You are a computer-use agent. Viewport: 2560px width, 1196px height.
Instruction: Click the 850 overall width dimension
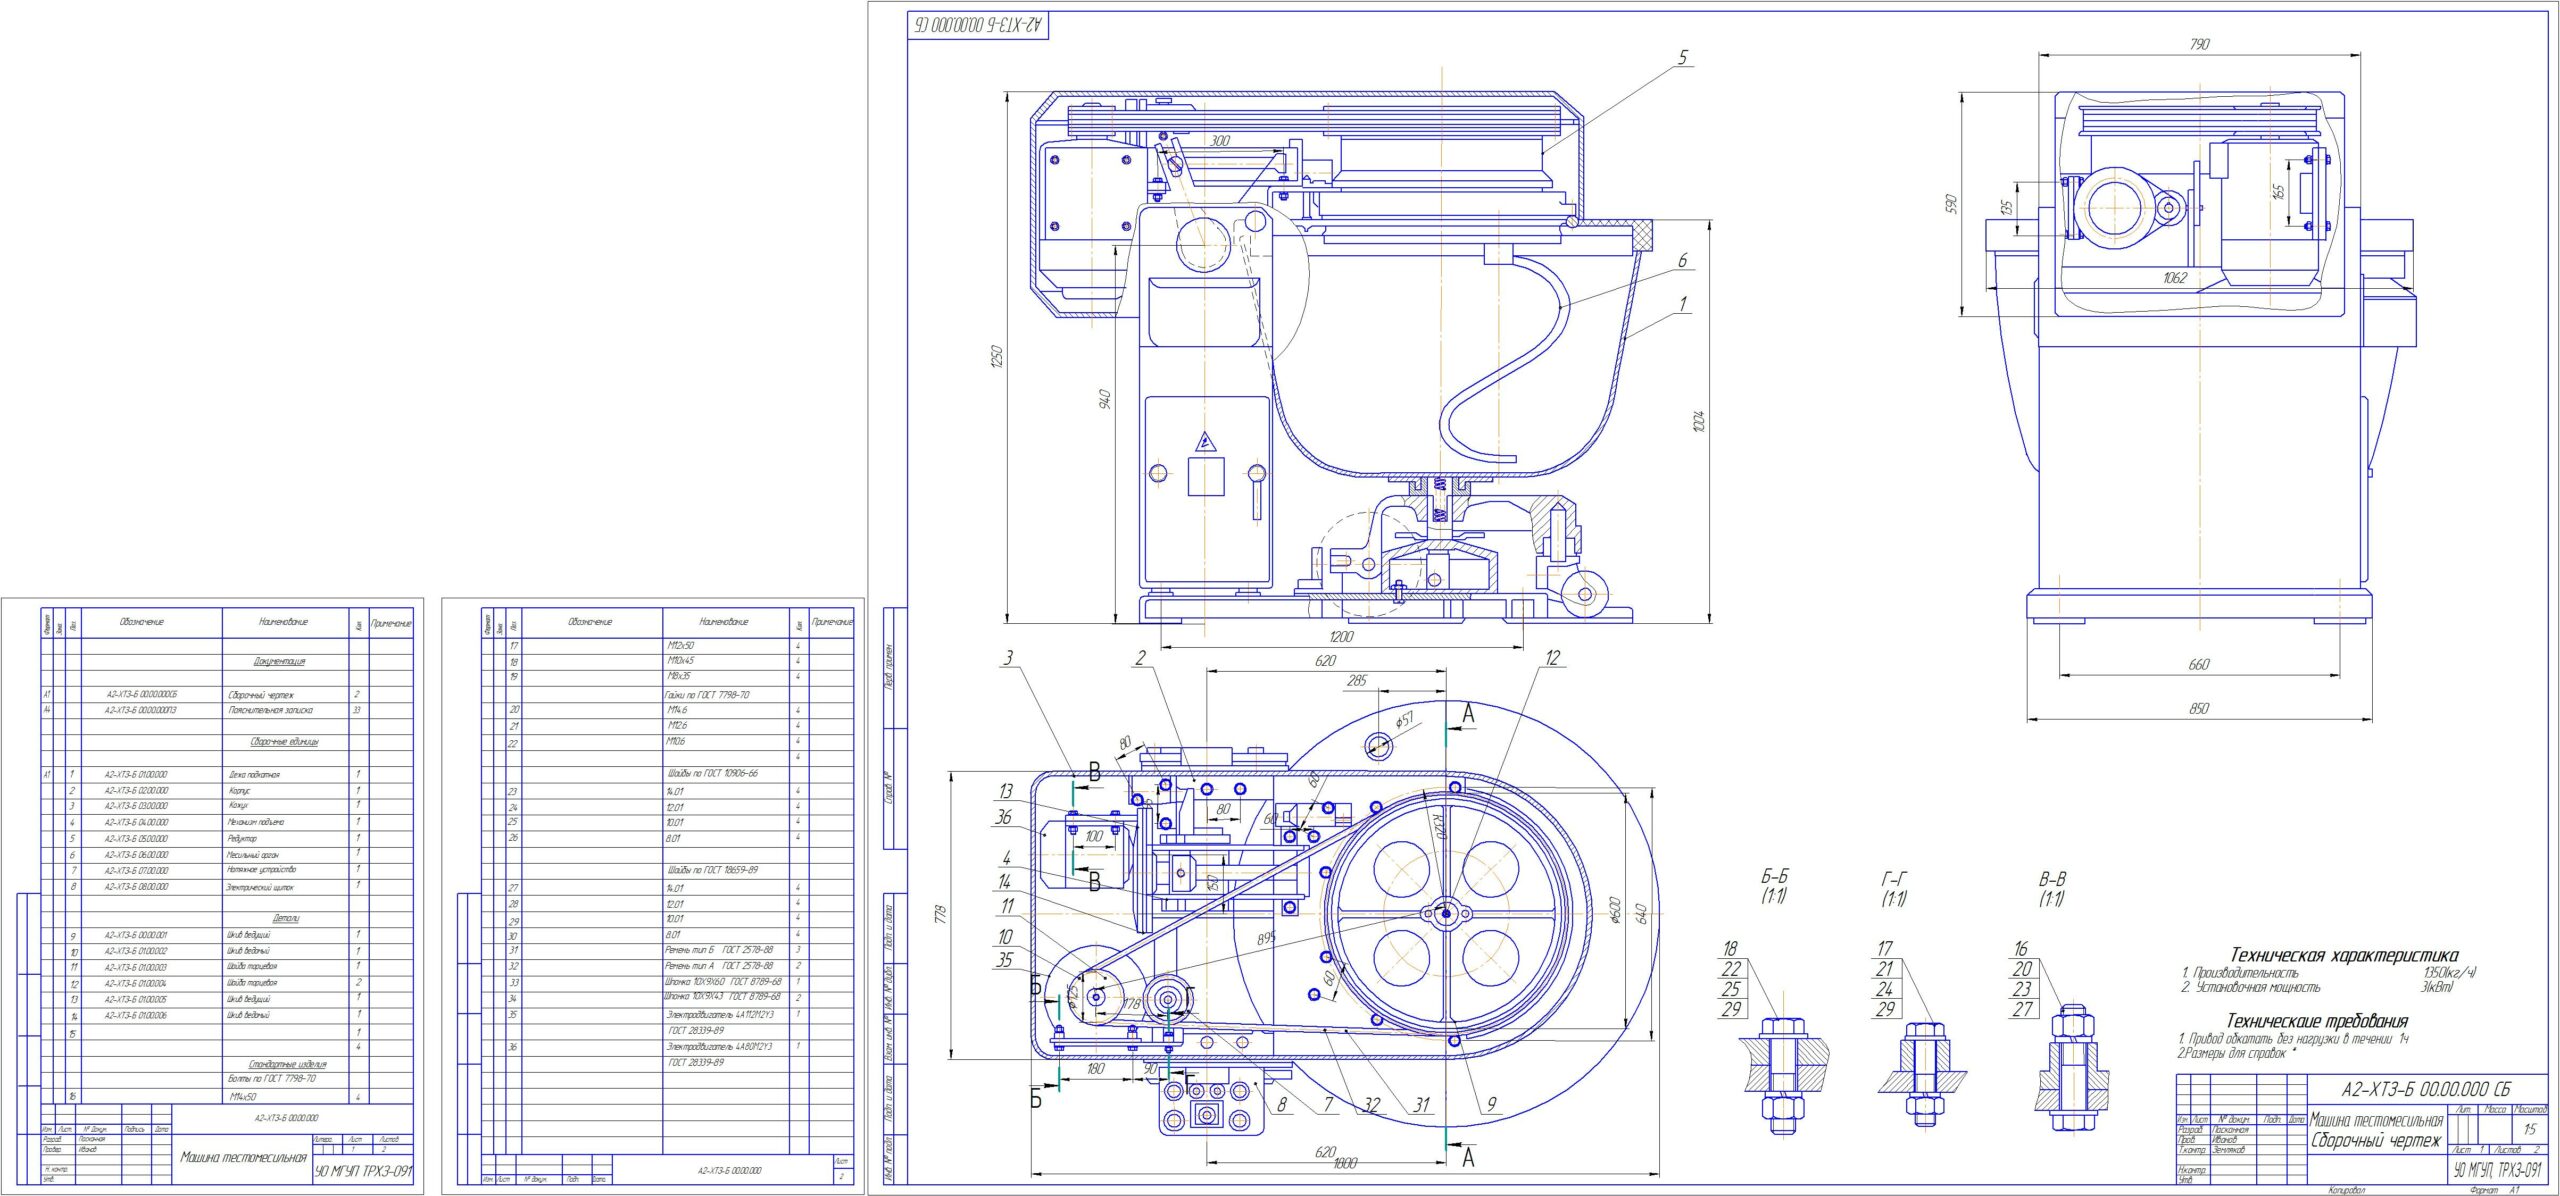(x=2199, y=708)
